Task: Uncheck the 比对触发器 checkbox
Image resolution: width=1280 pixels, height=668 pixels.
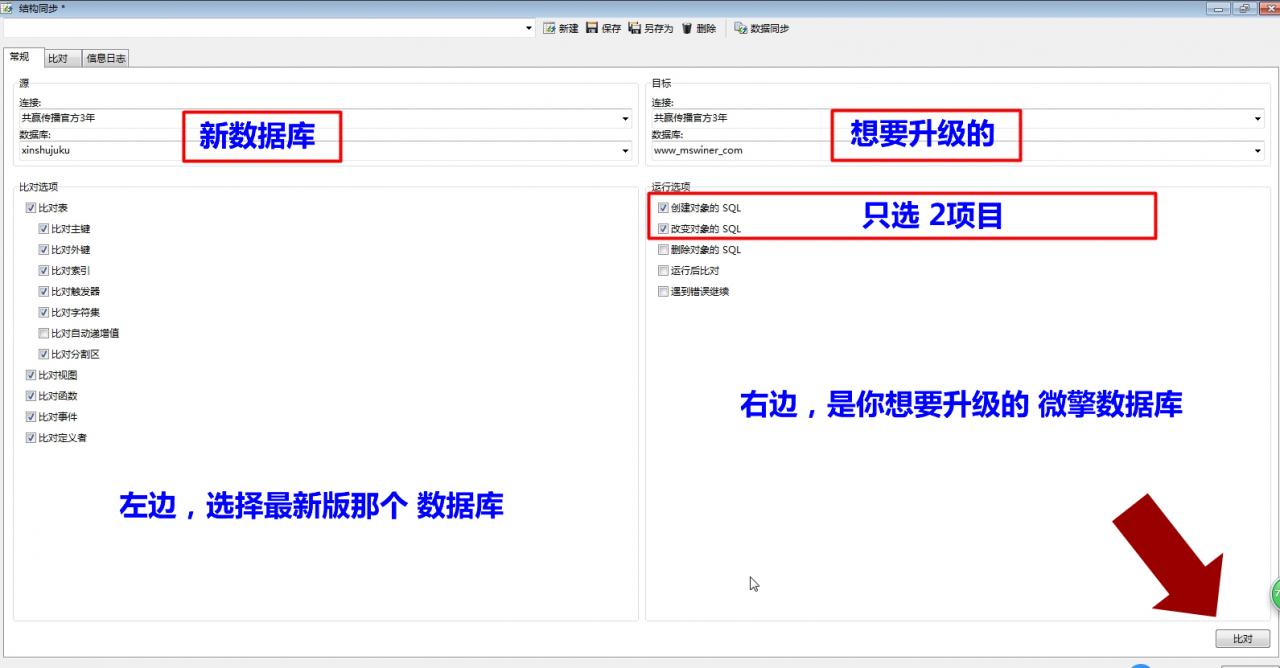Action: coord(44,292)
